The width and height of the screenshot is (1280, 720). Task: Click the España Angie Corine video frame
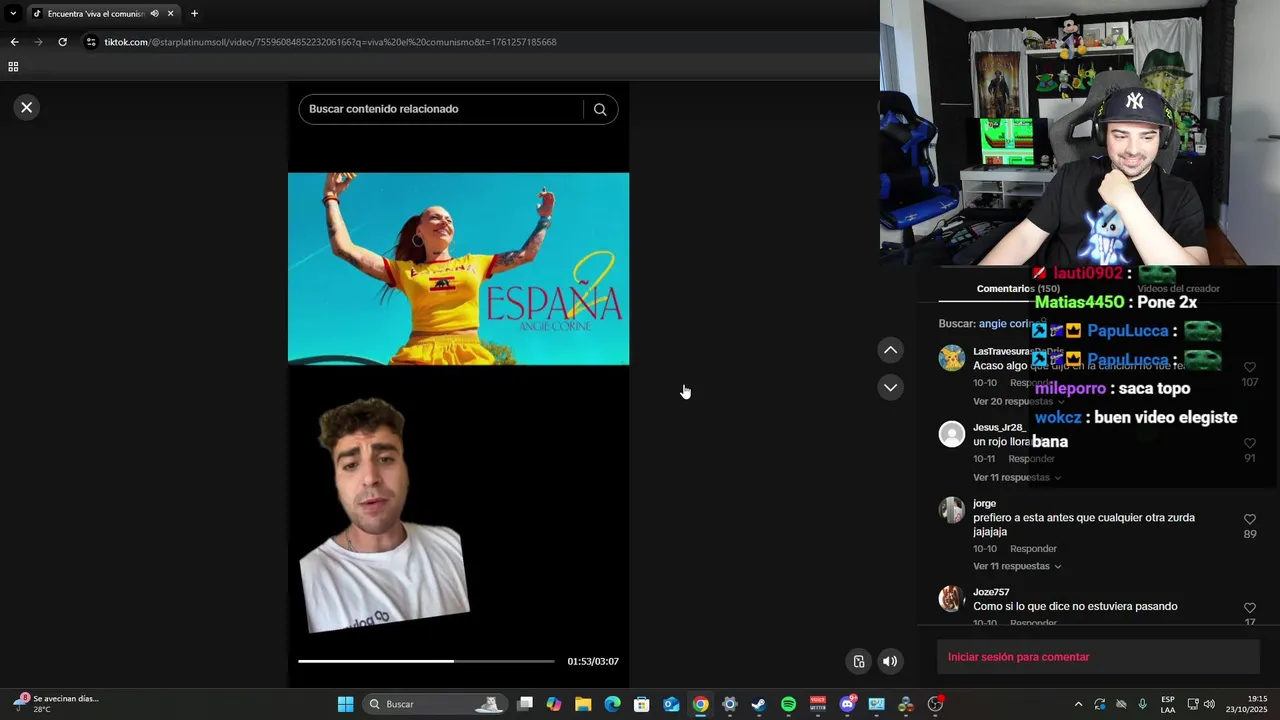pos(458,269)
